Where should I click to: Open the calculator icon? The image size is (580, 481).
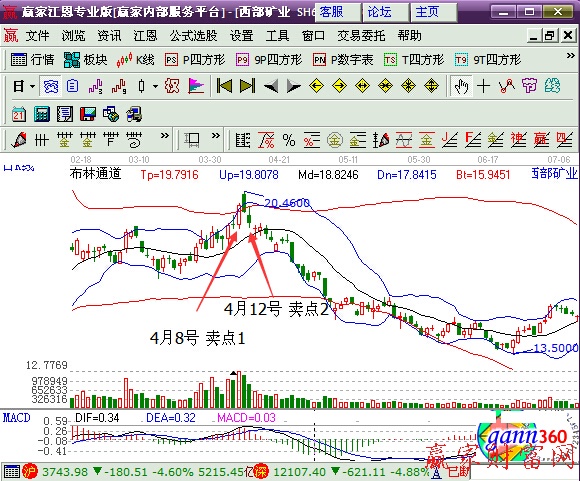pos(42,114)
